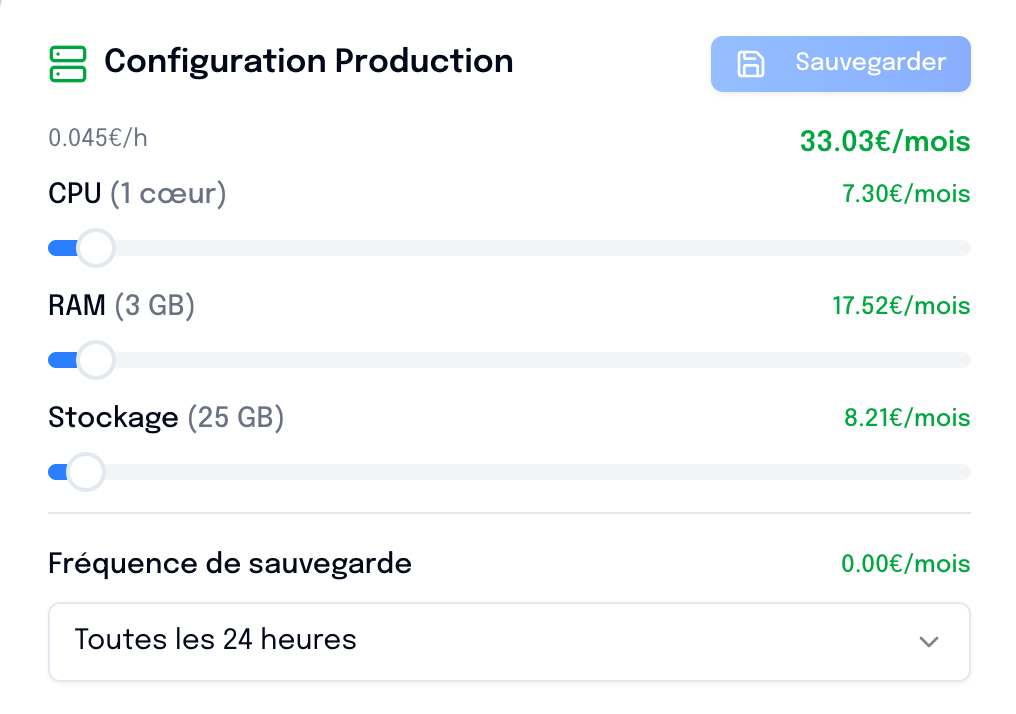This screenshot has width=1016, height=714.
Task: Click the 'Configuration Production' heading
Action: coord(308,62)
